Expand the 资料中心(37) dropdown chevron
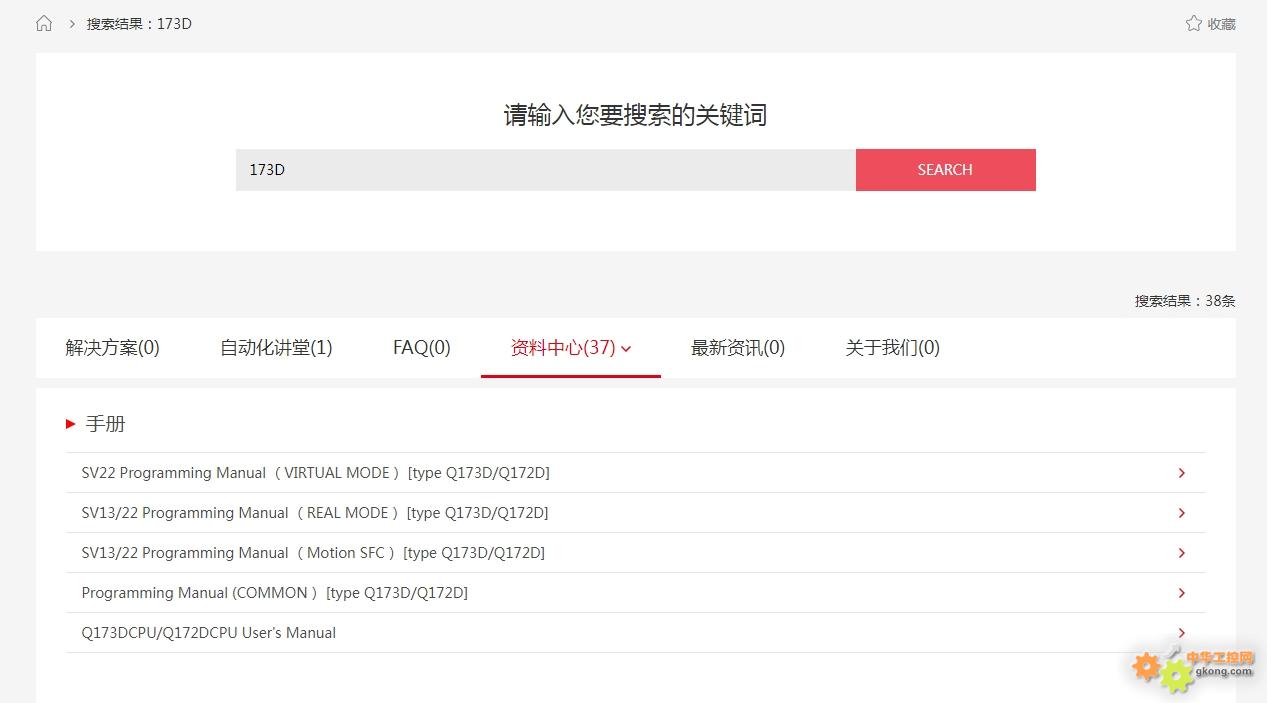Viewport: 1267px width, 703px height. tap(626, 349)
